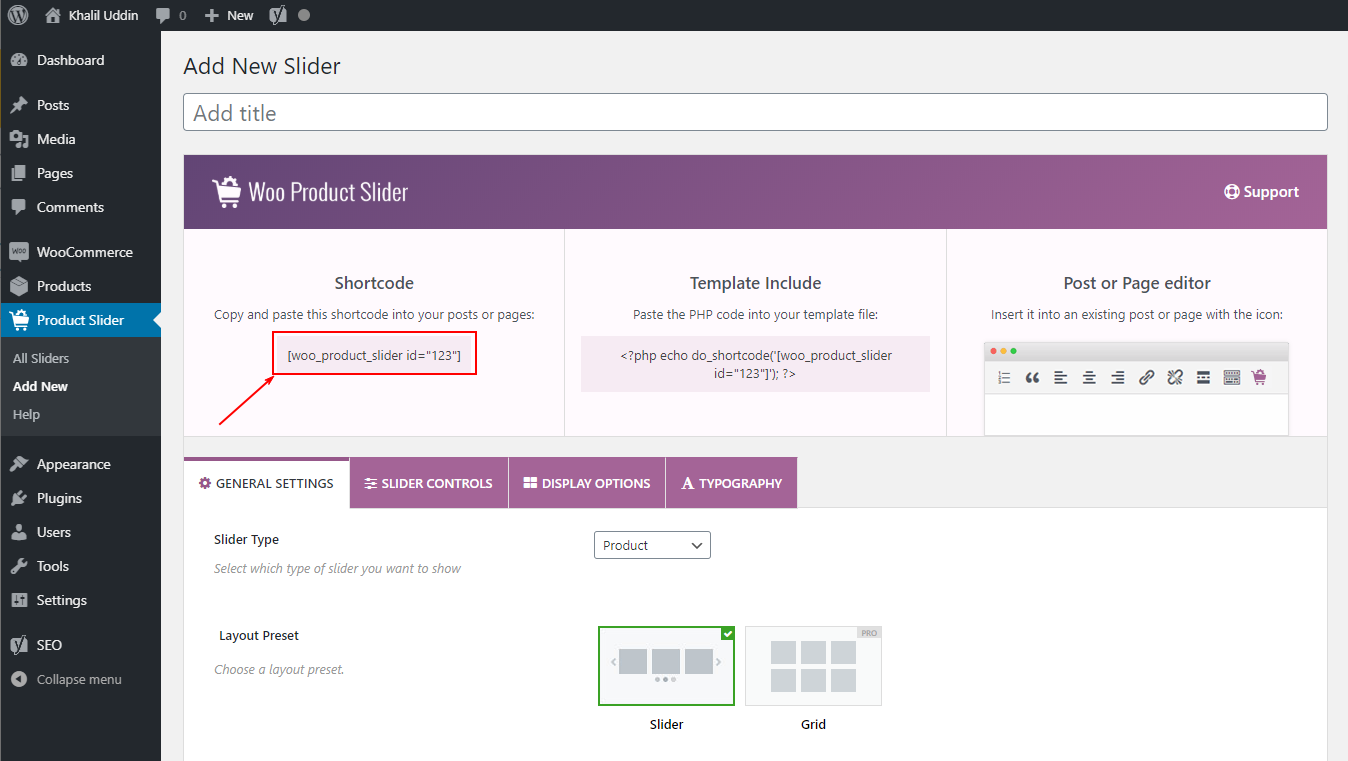The width and height of the screenshot is (1348, 761).
Task: Click the Add title input field
Action: coord(755,112)
